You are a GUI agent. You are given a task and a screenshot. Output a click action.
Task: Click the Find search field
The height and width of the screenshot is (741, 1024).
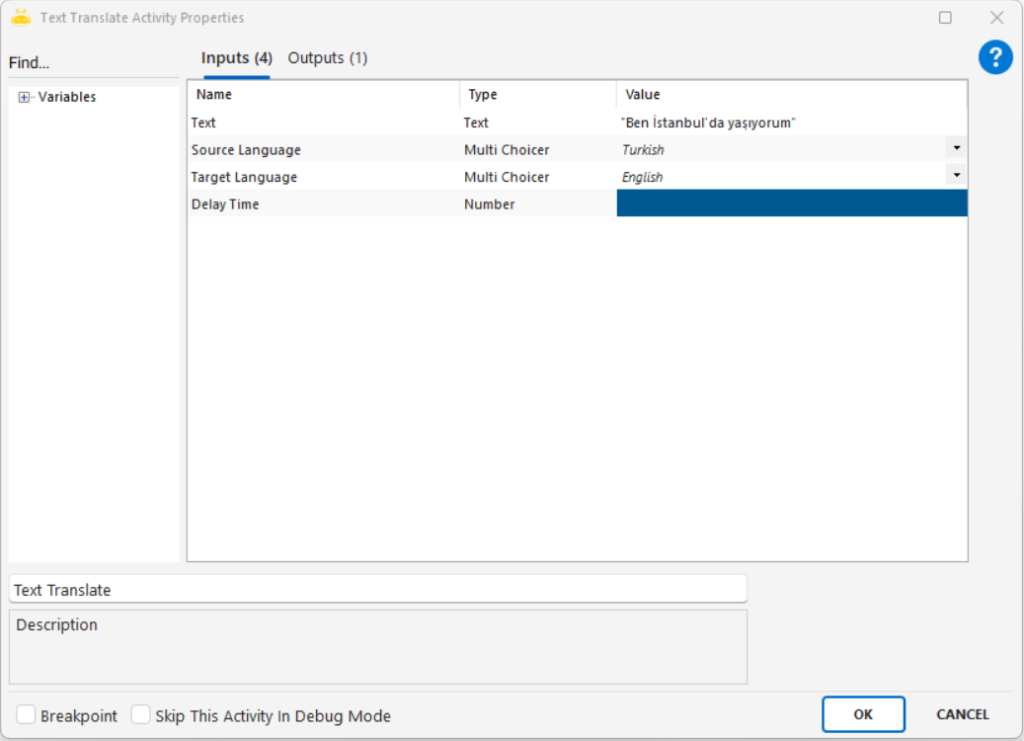pyautogui.click(x=92, y=63)
